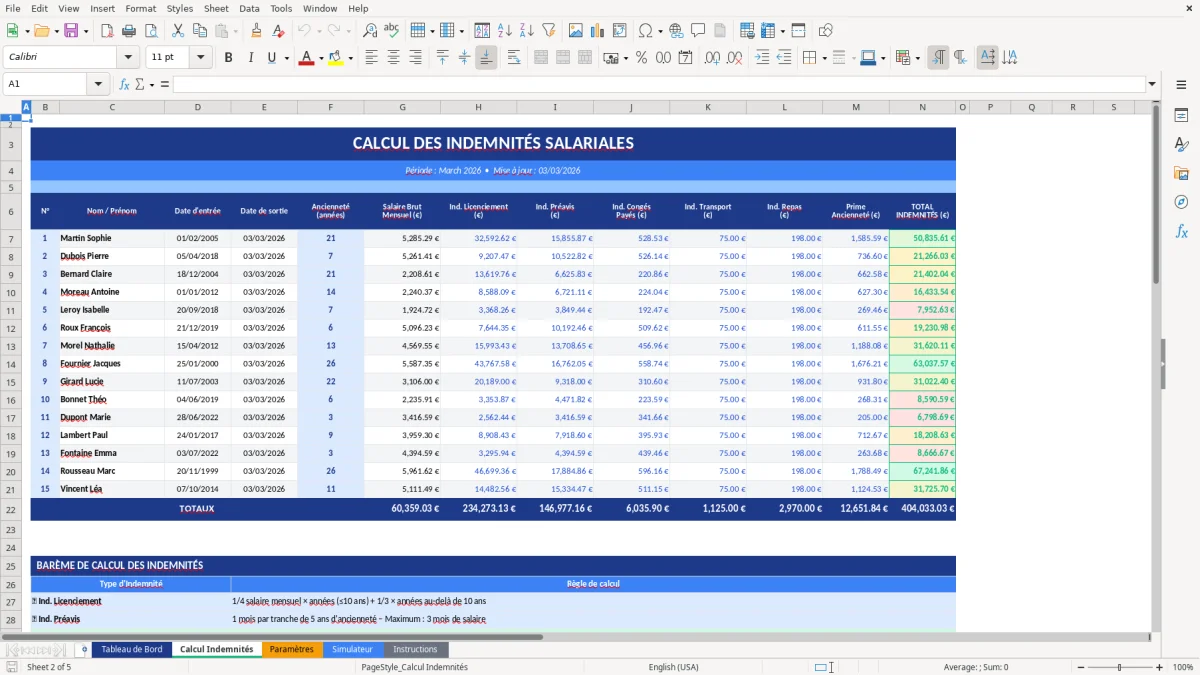Insert a comment with the speech bubble icon
Image resolution: width=1200 pixels, height=675 pixels.
(x=699, y=31)
